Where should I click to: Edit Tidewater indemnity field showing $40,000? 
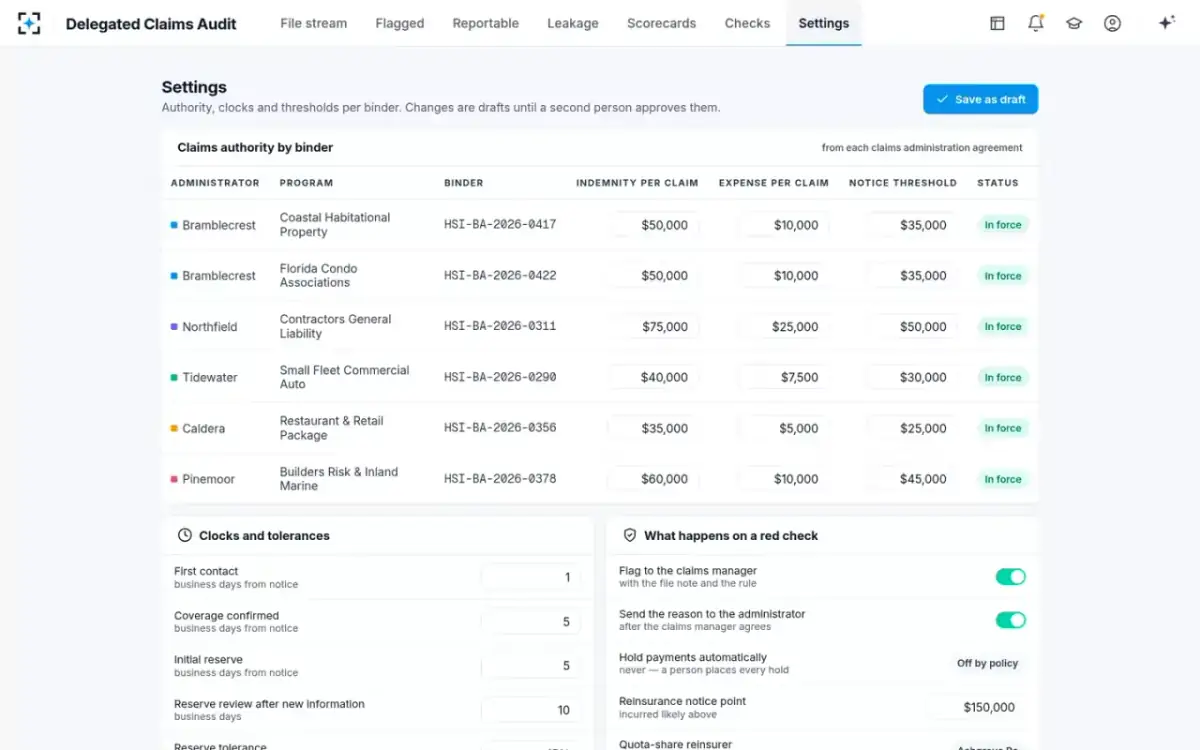(x=654, y=378)
